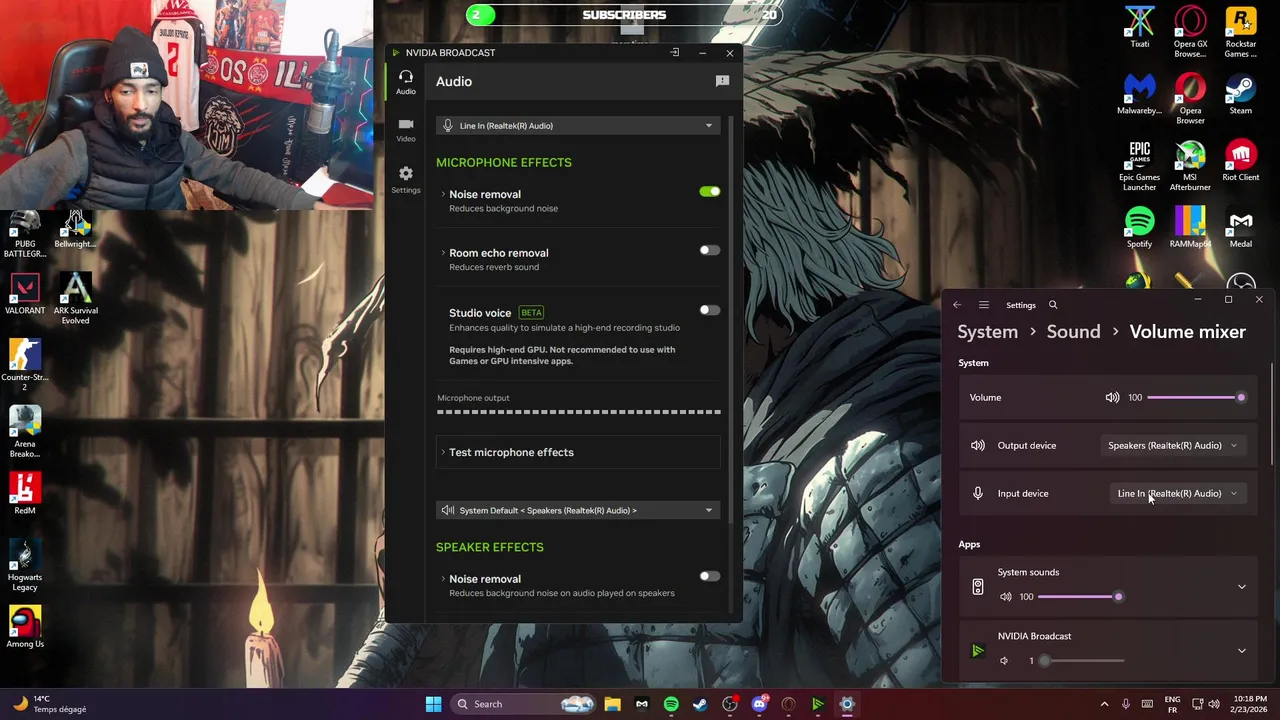The image size is (1280, 720).
Task: Click the taskbar Search box
Action: coord(524,704)
